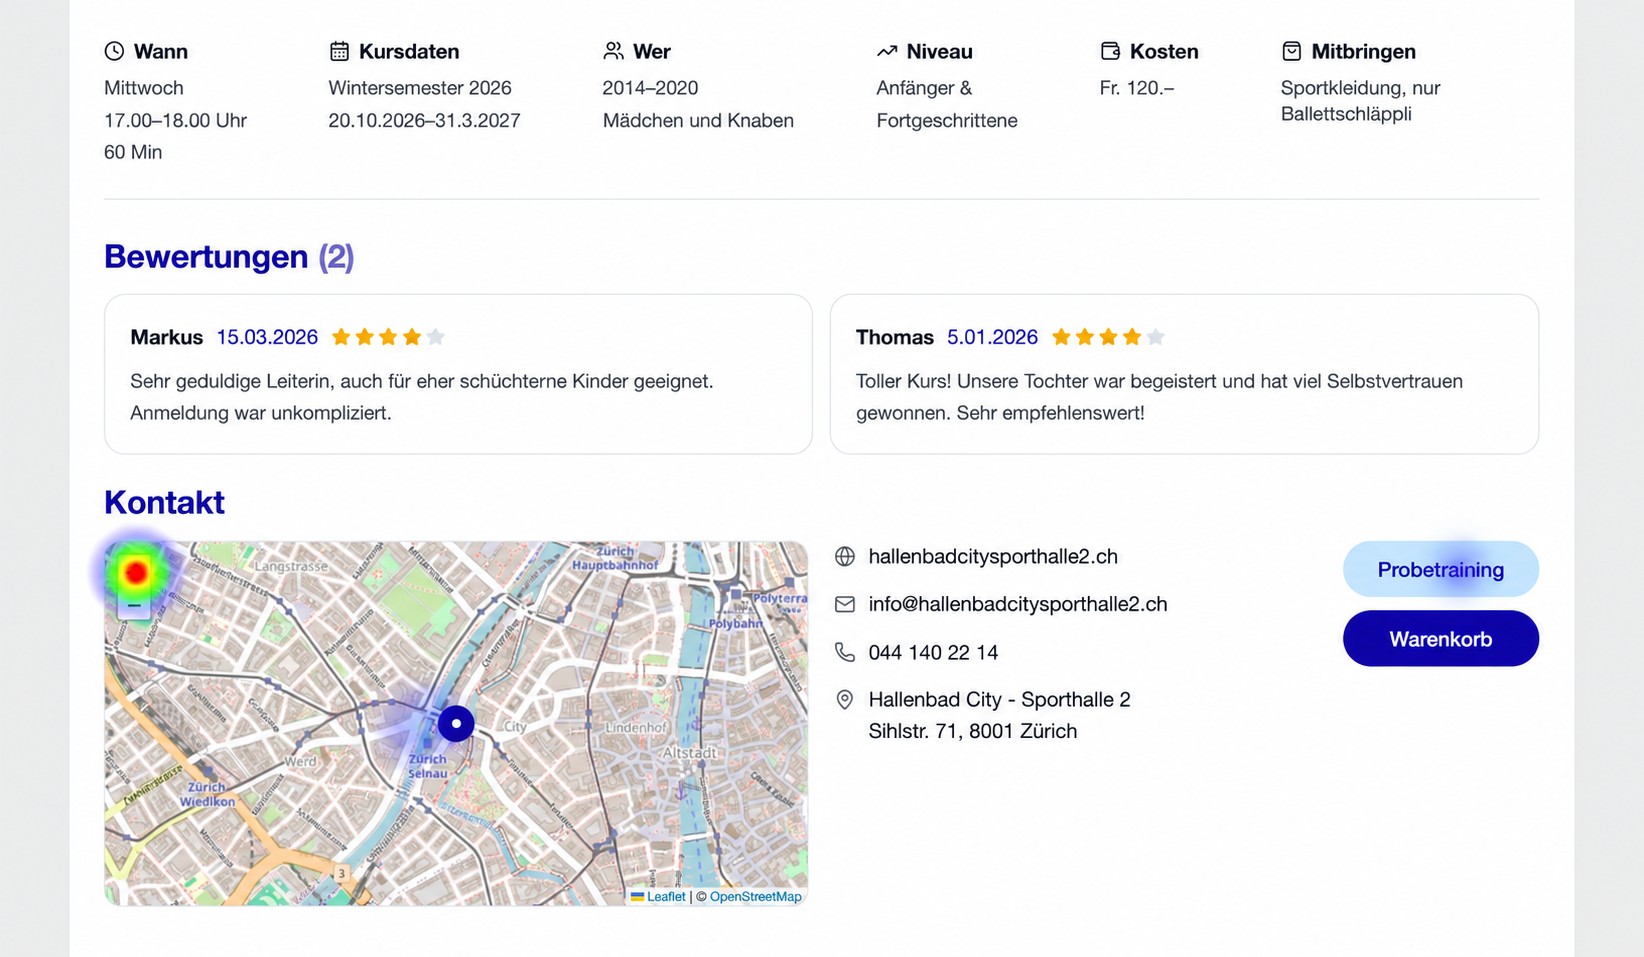
Task: Click the wallet icon next to Kosten
Action: tap(1110, 51)
